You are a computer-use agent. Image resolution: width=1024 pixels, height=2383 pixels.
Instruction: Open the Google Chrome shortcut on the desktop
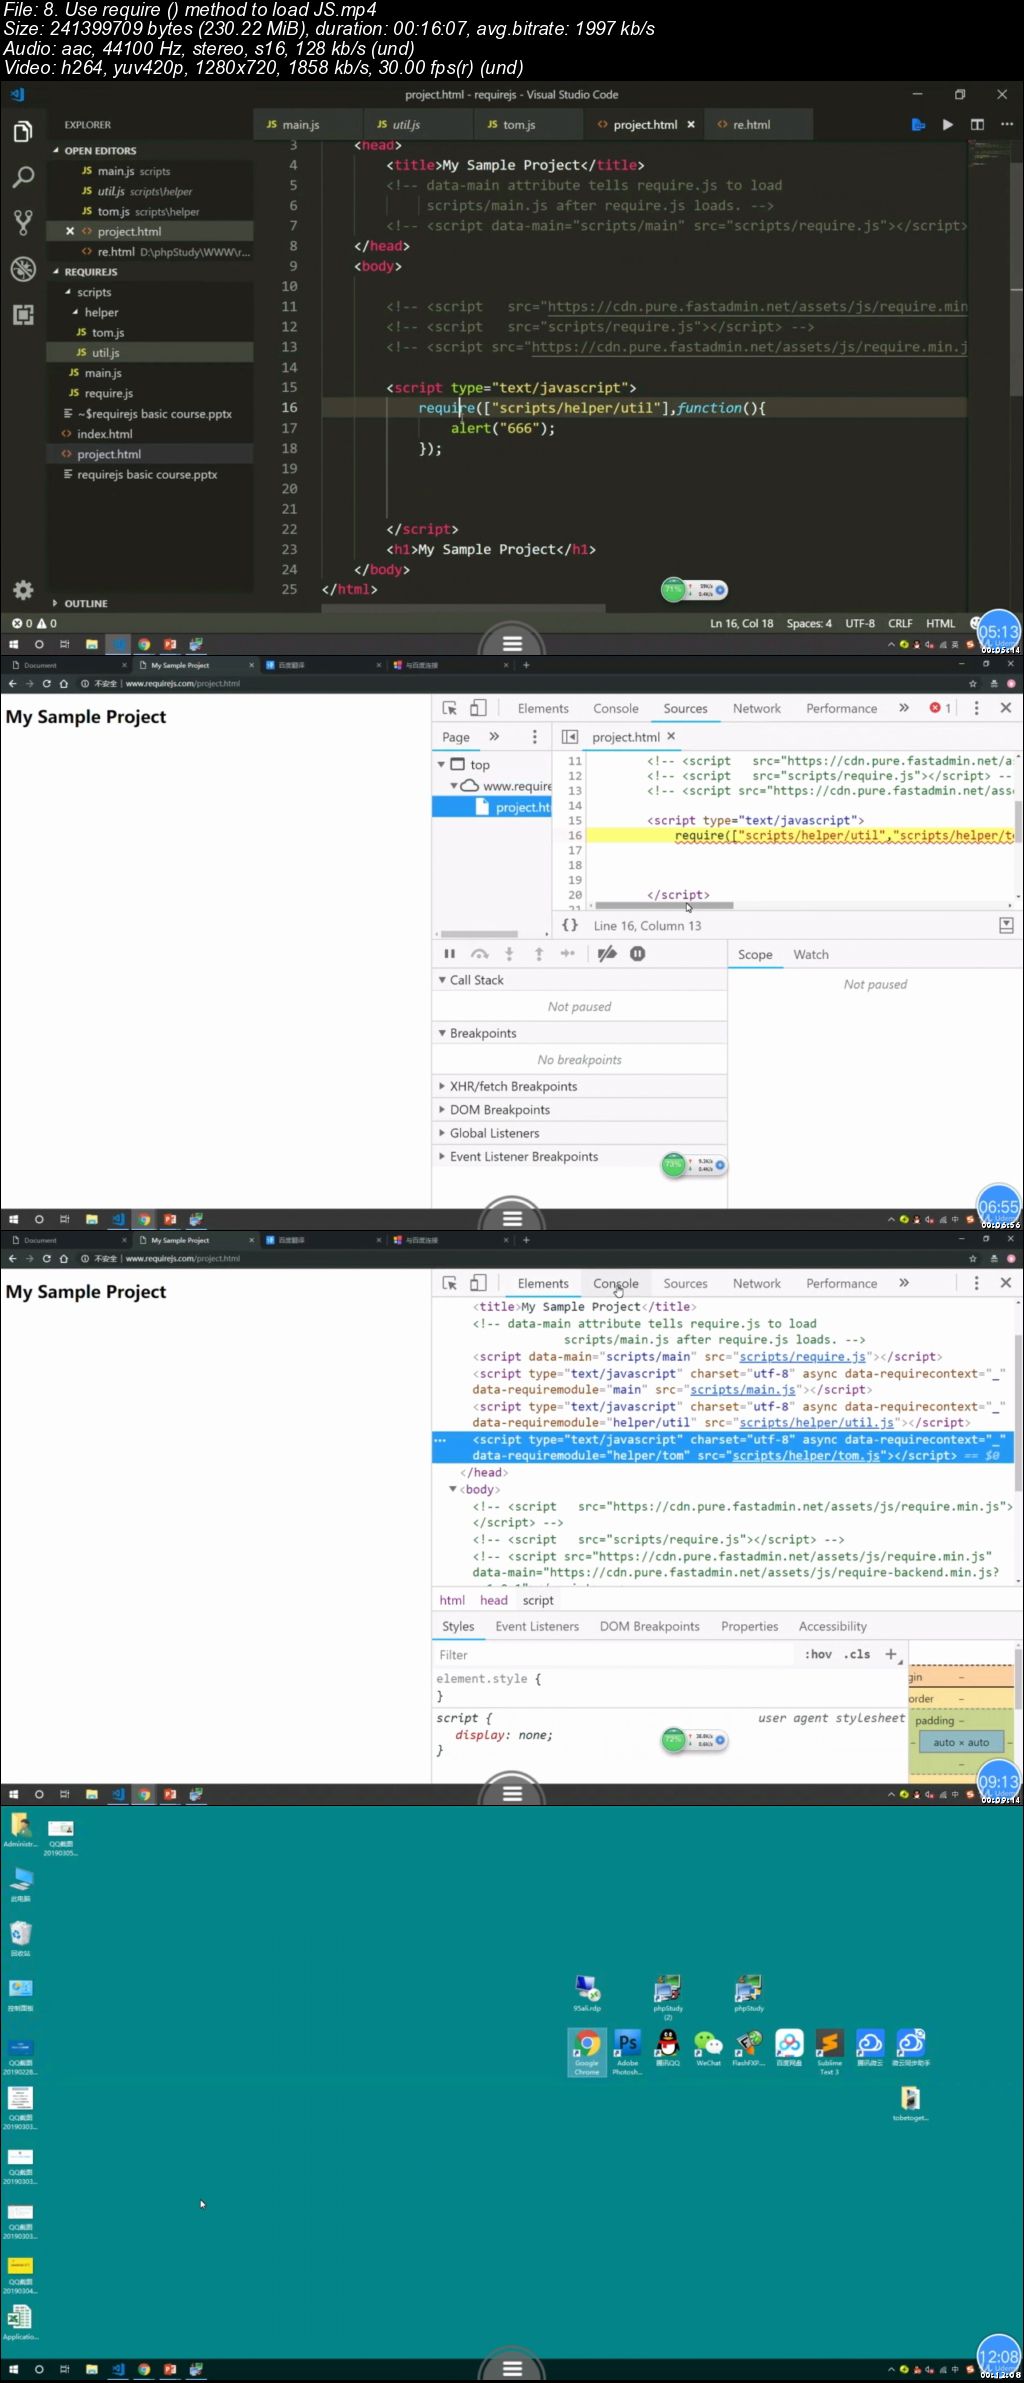pos(587,2051)
